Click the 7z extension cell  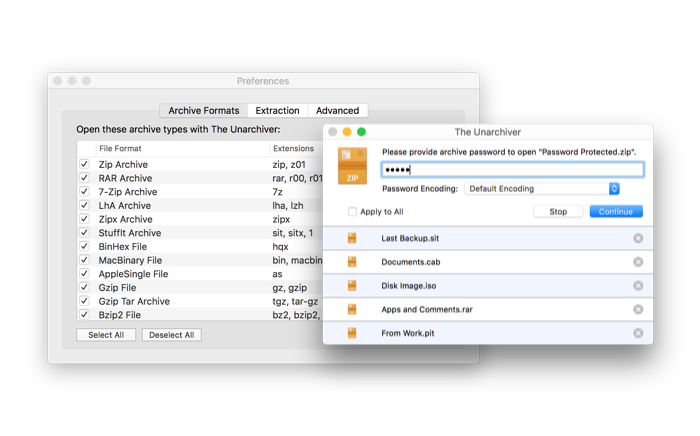(x=277, y=192)
